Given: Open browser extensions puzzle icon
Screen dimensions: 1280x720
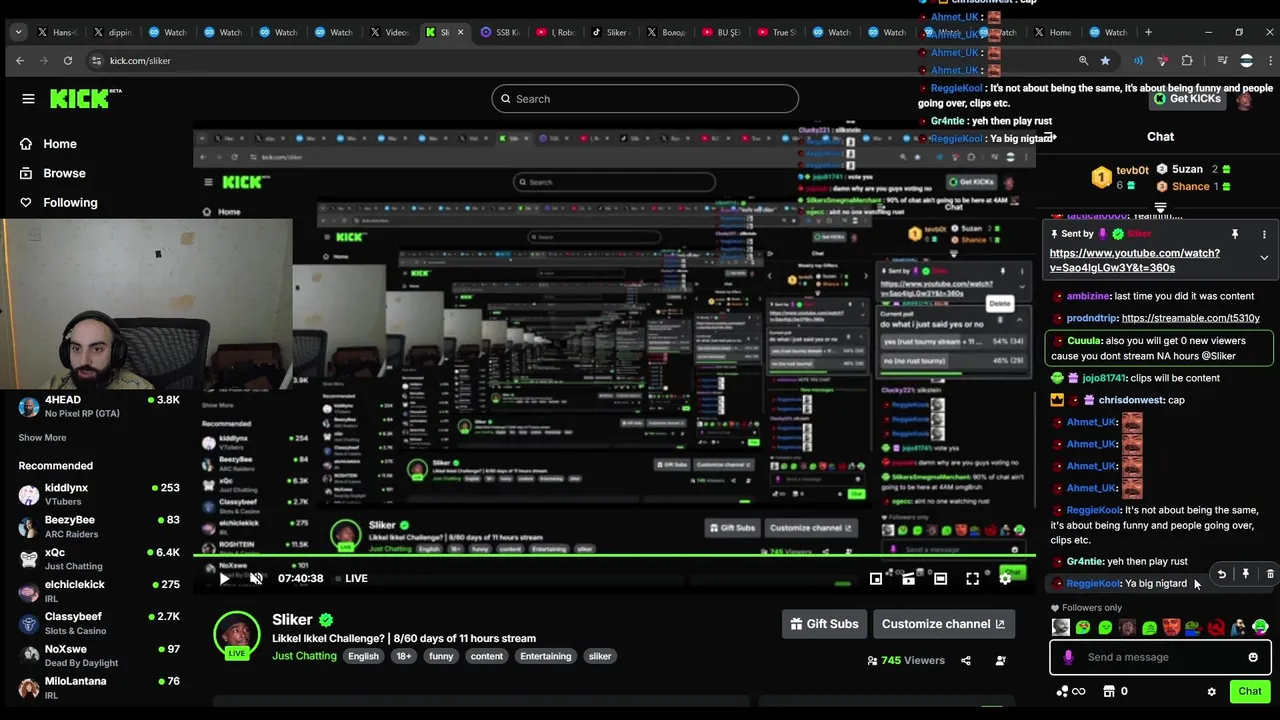Looking at the screenshot, I should pos(1187,60).
